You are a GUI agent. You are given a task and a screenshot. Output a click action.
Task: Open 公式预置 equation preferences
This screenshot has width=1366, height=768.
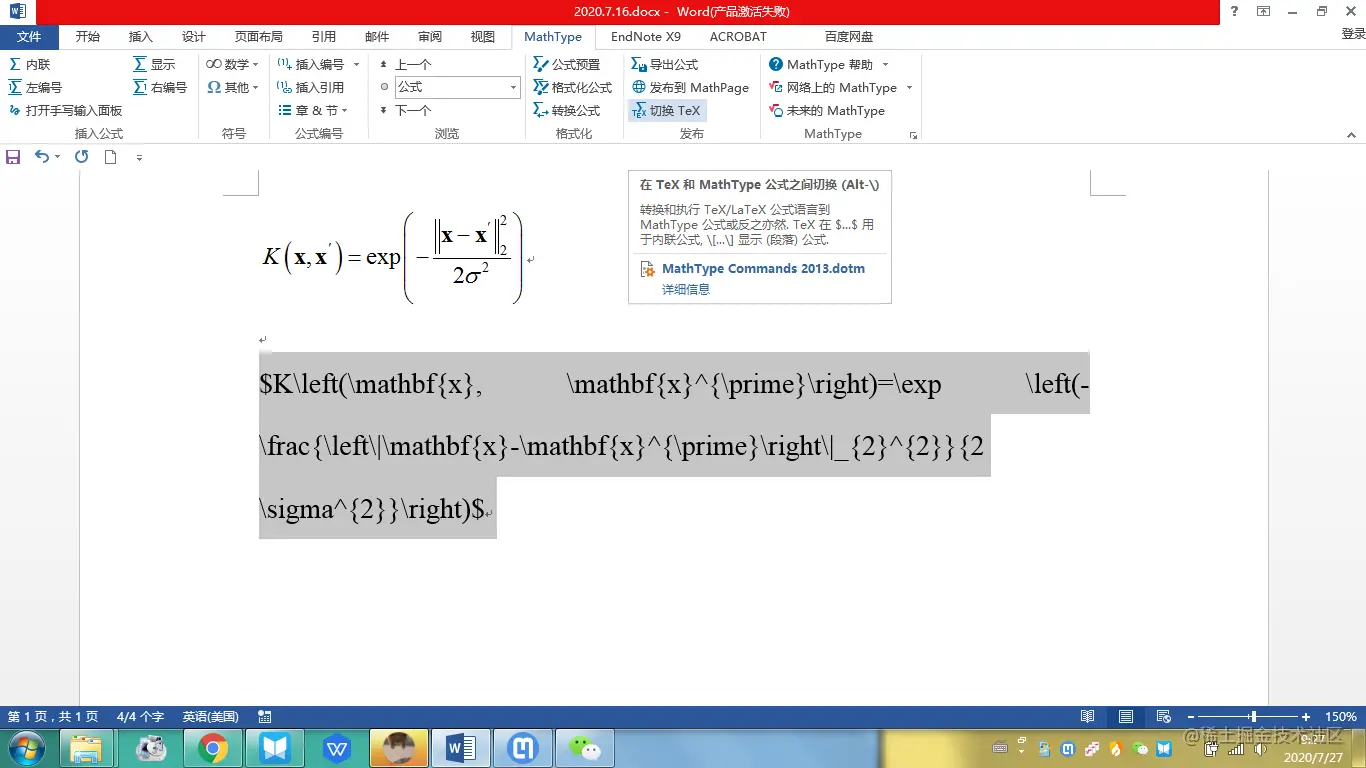(x=567, y=64)
